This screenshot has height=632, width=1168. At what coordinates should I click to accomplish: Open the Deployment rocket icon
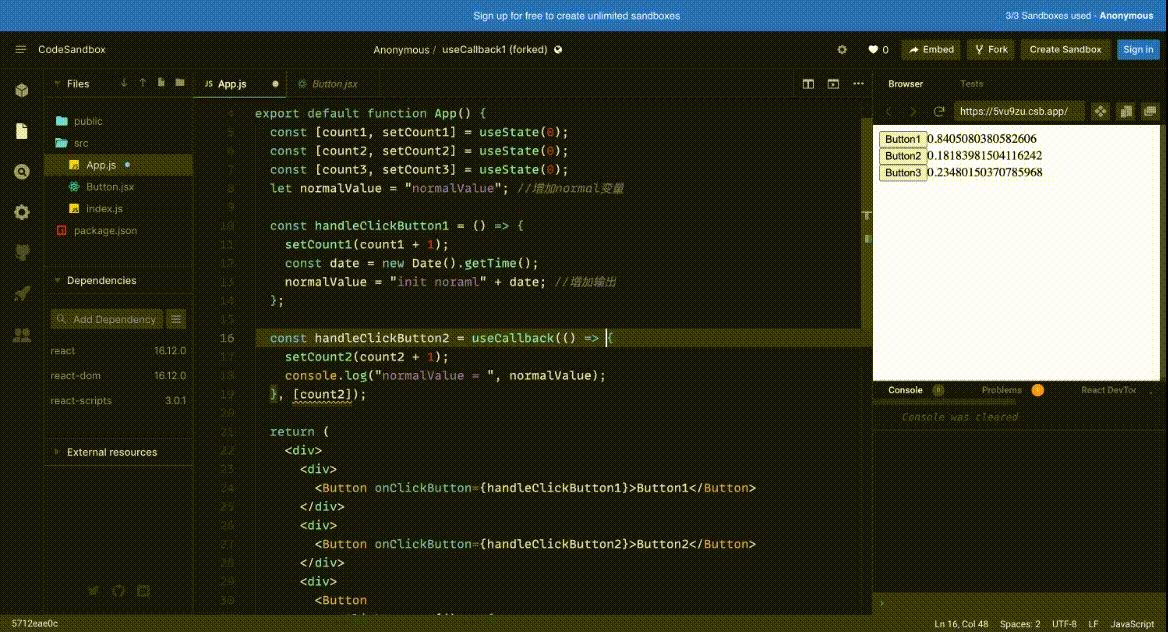(22, 294)
